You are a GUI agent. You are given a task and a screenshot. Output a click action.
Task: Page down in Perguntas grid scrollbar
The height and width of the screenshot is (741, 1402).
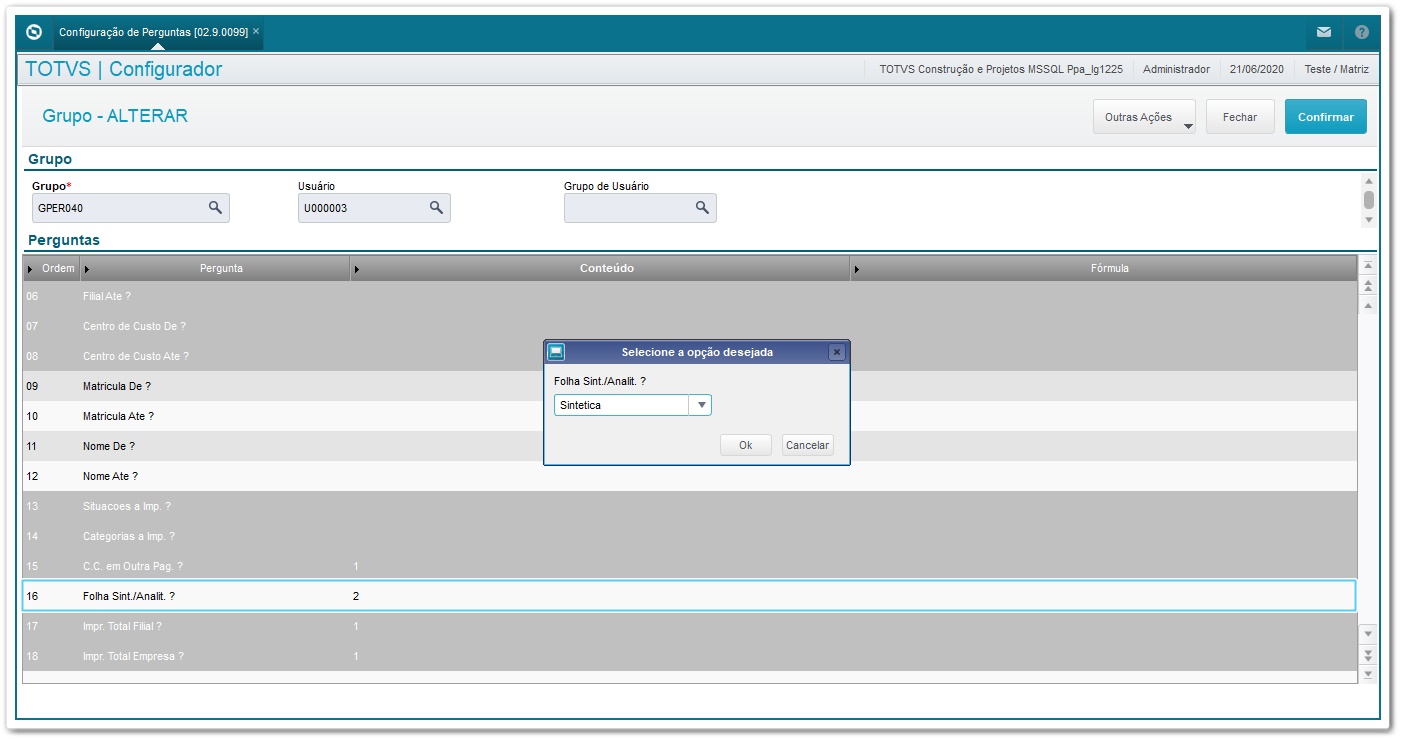(1368, 654)
